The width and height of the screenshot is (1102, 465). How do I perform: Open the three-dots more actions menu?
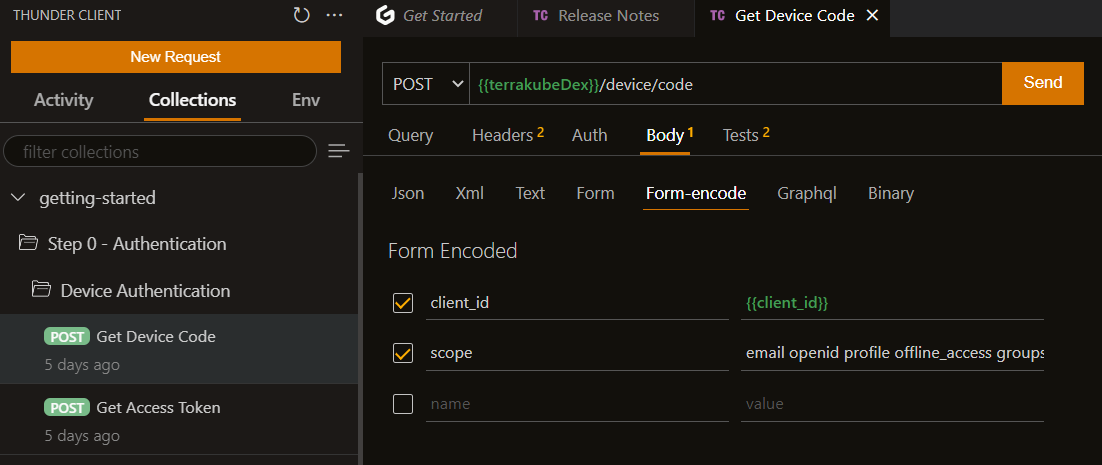335,15
